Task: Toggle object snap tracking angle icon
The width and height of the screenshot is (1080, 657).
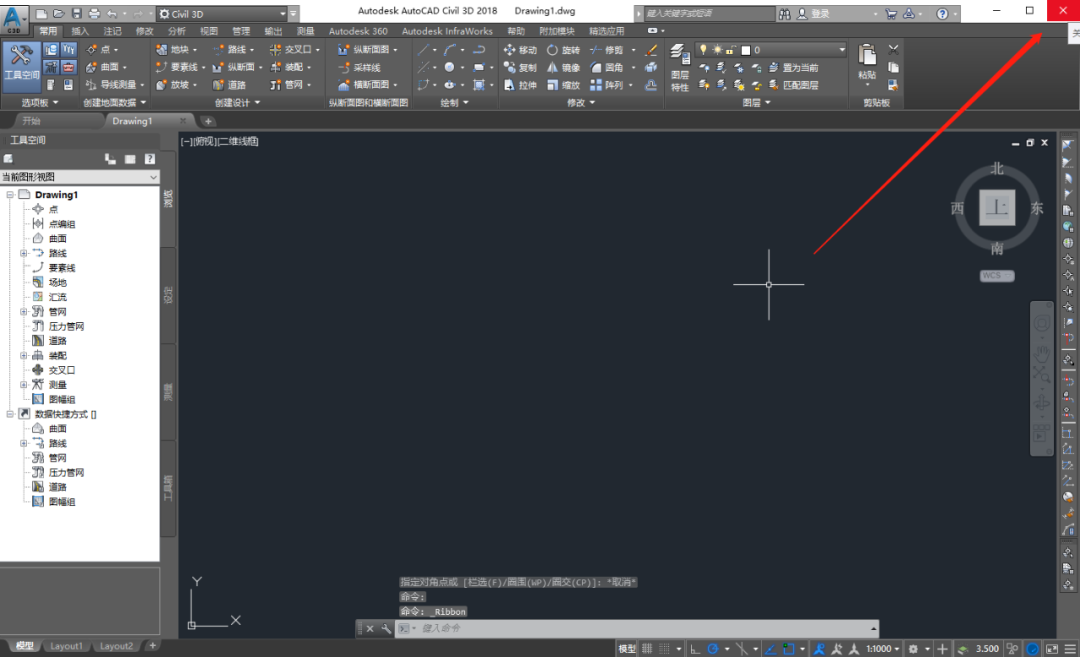Action: (771, 649)
